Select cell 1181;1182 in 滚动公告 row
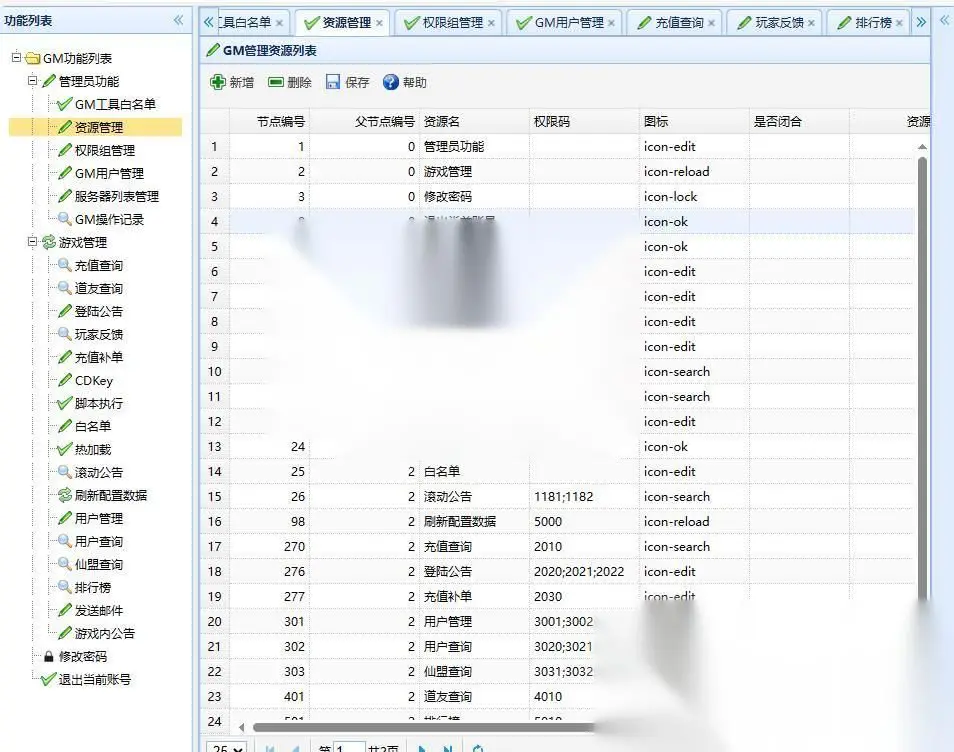954x752 pixels. click(x=584, y=496)
